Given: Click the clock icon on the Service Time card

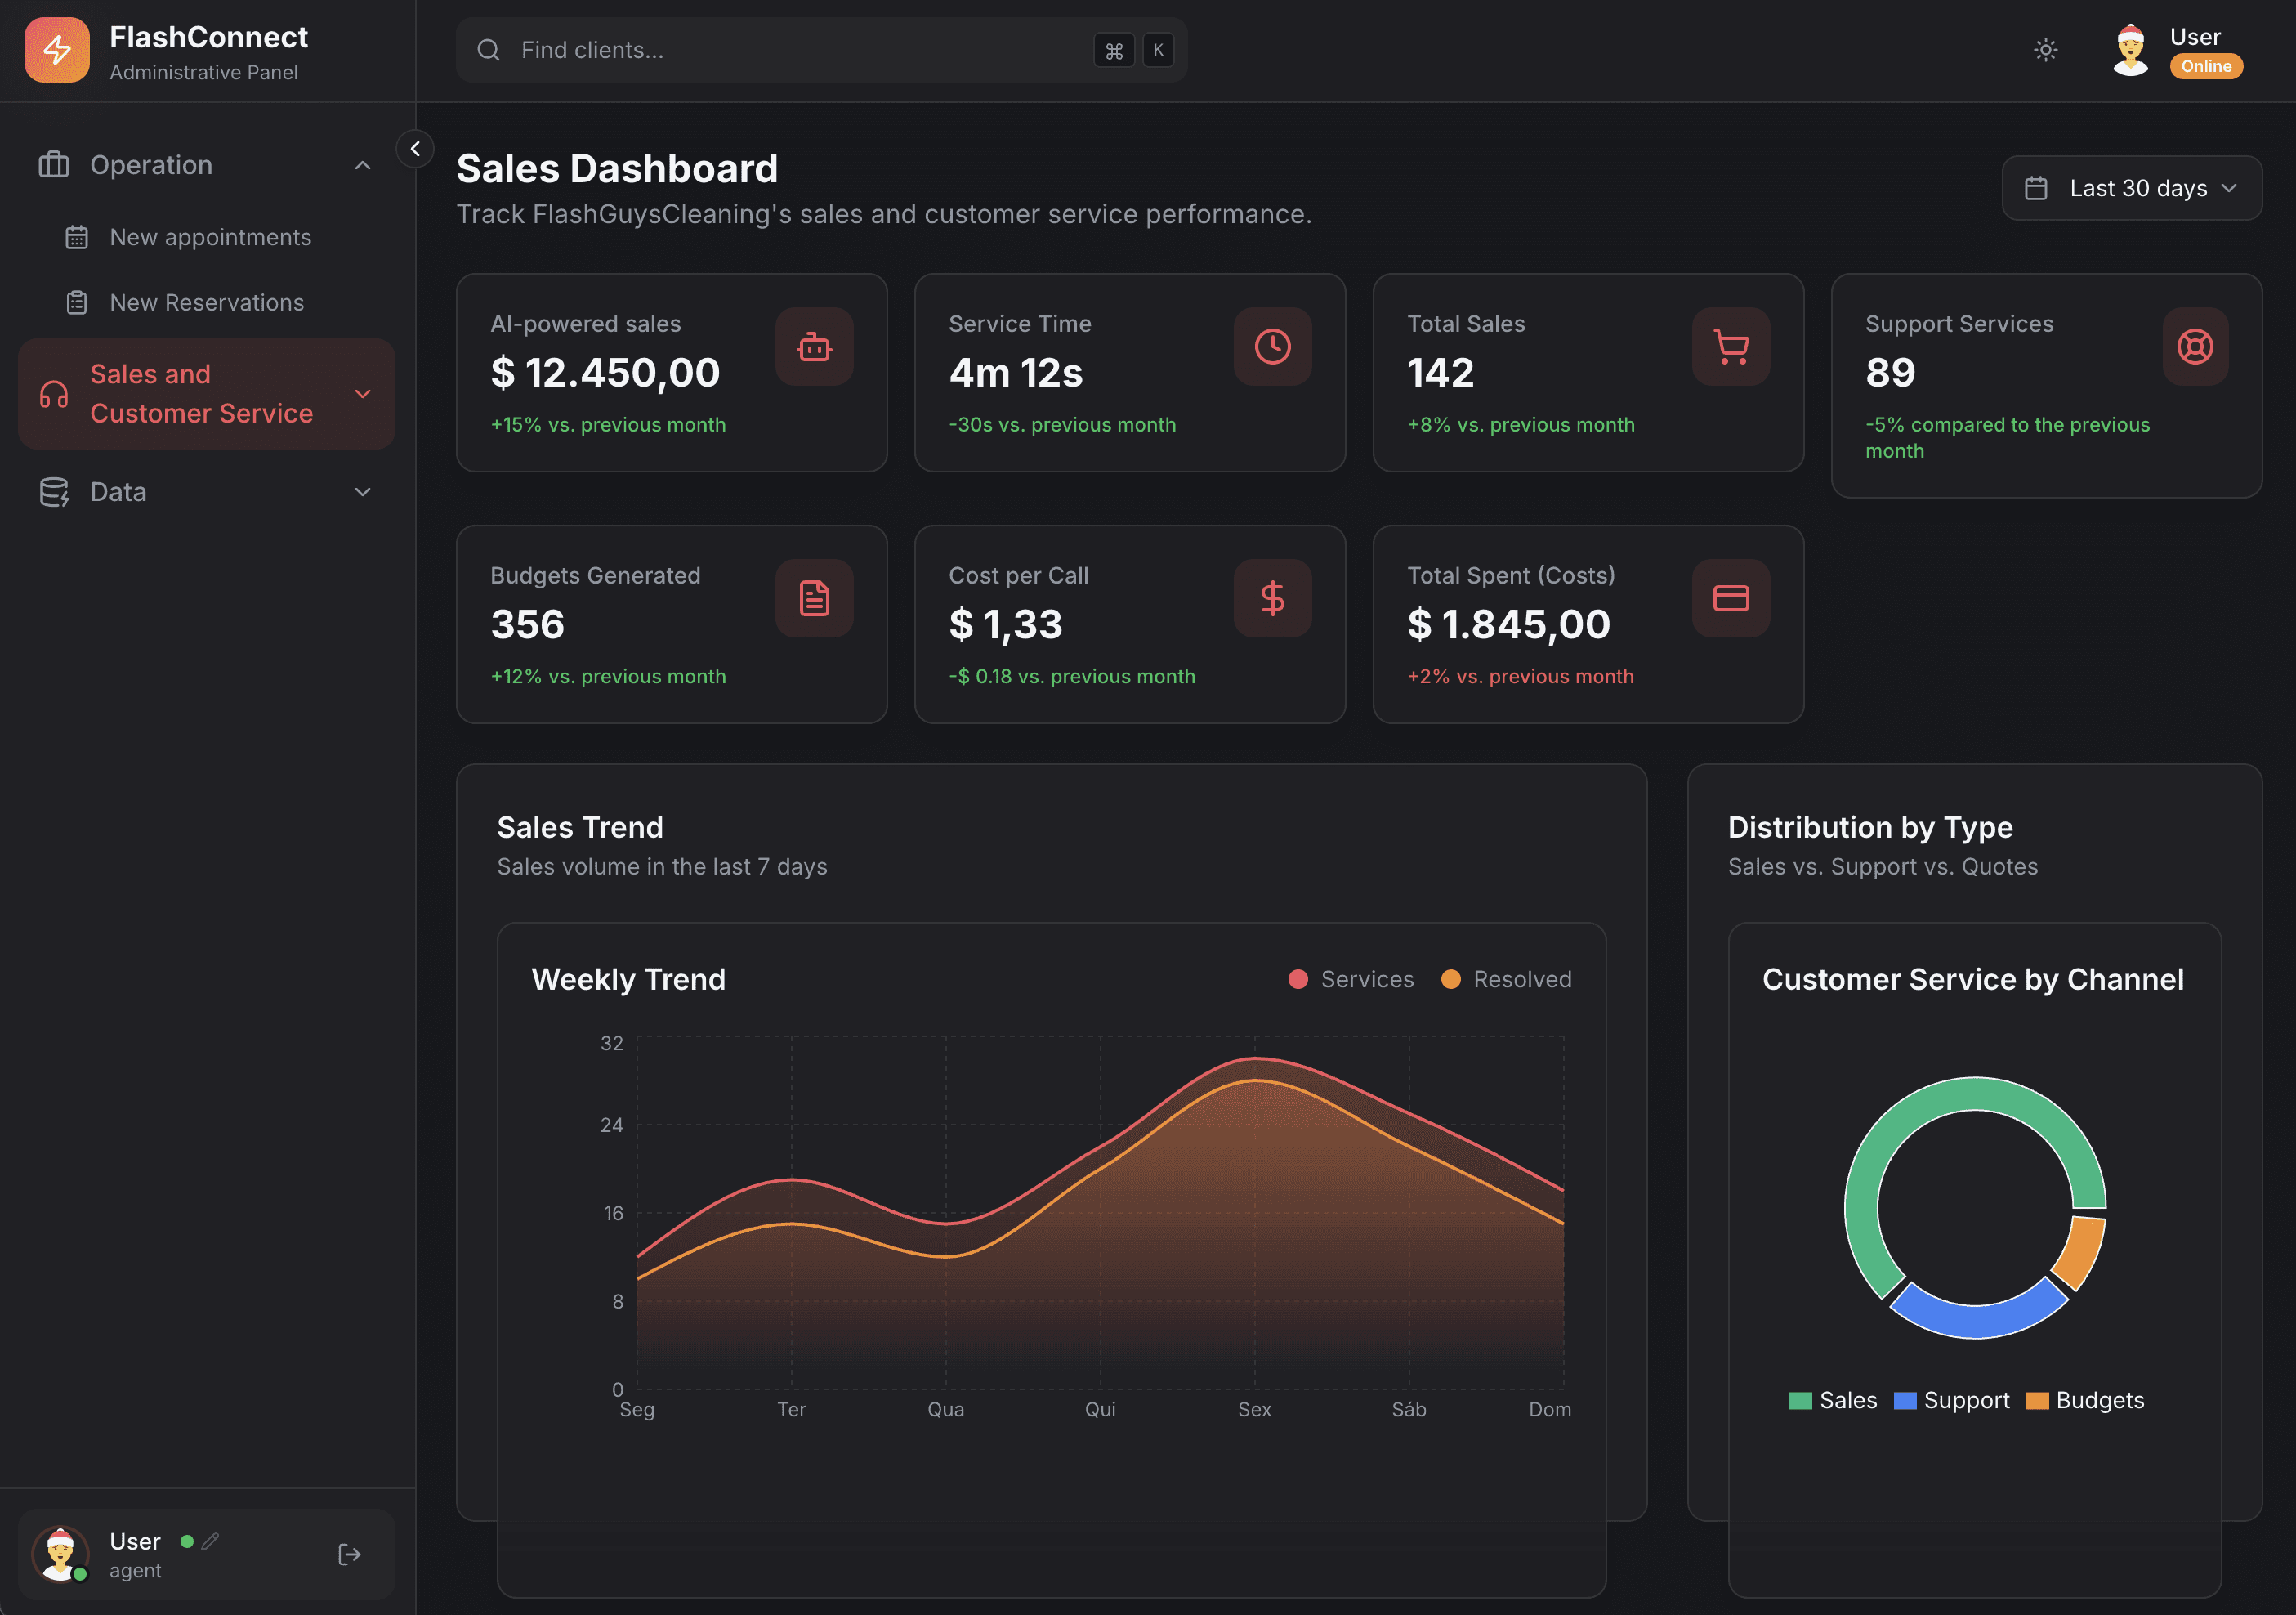Looking at the screenshot, I should coord(1272,347).
